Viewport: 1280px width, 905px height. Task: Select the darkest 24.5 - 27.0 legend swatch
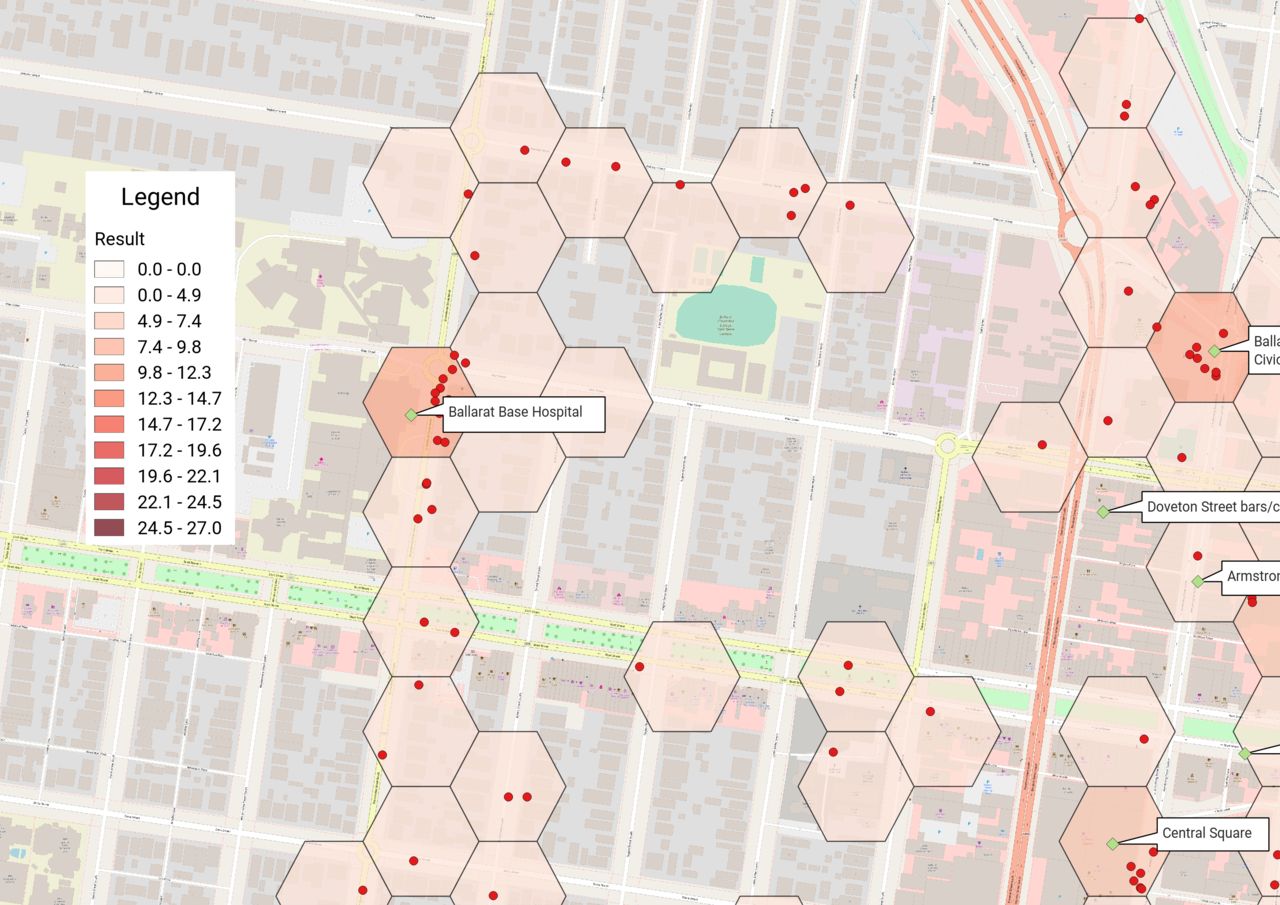(x=109, y=528)
